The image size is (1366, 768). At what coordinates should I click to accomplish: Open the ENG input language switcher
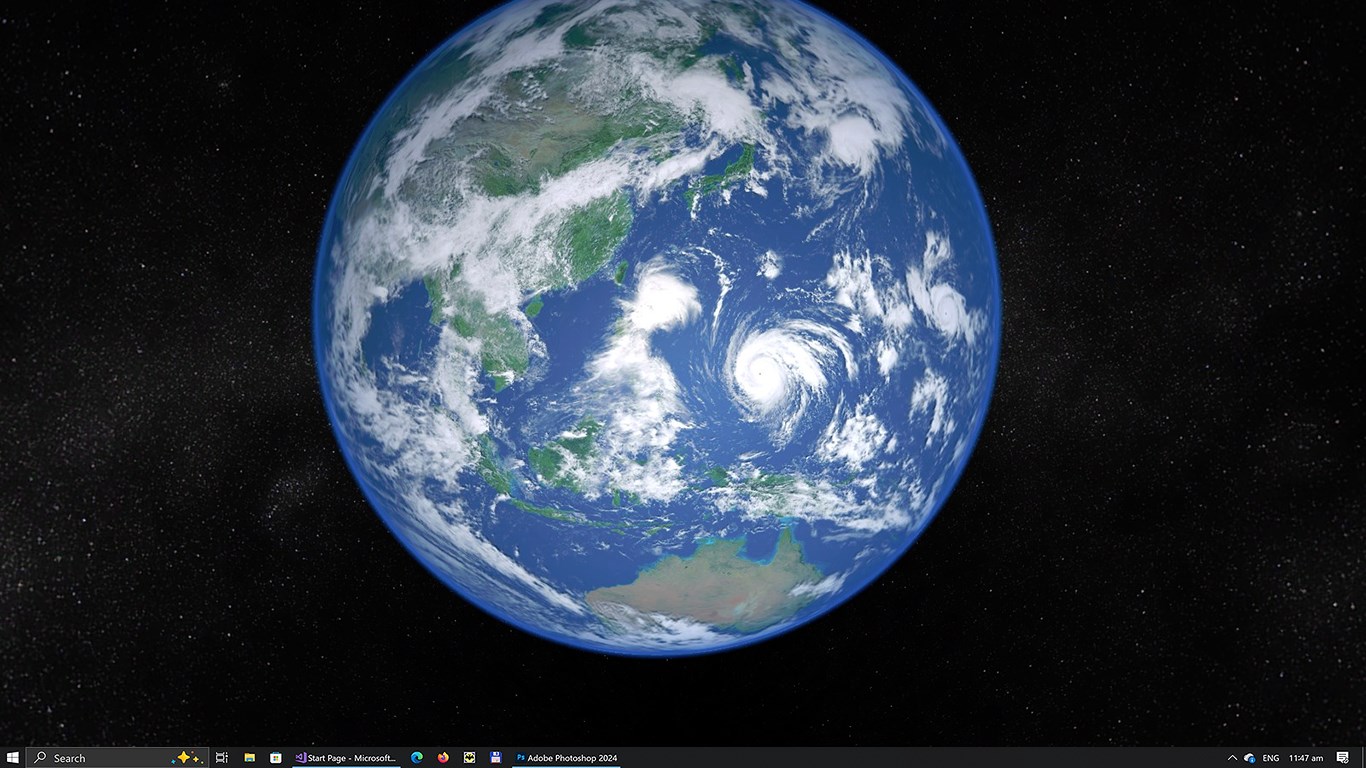click(1271, 758)
